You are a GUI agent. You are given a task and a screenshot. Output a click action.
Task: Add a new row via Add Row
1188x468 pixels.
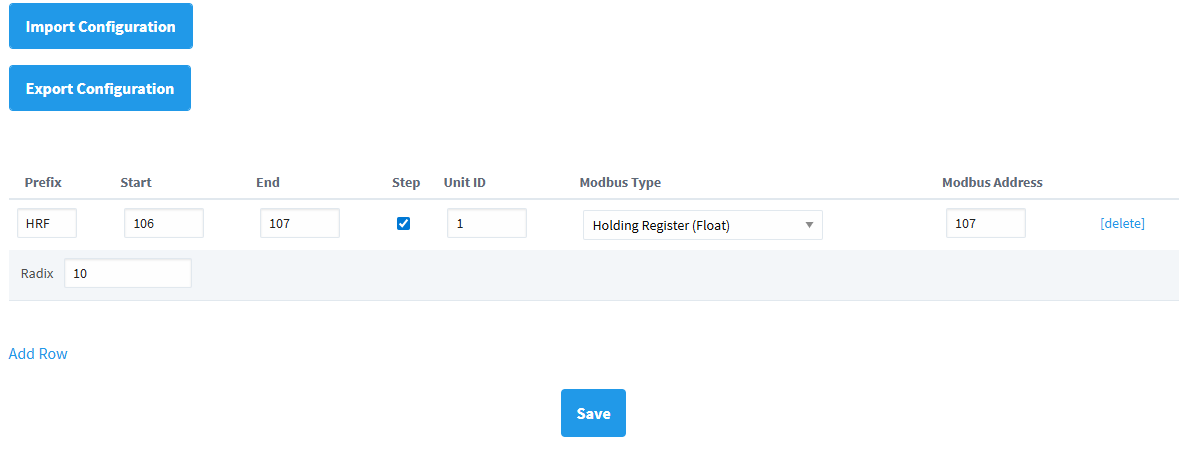coord(38,353)
